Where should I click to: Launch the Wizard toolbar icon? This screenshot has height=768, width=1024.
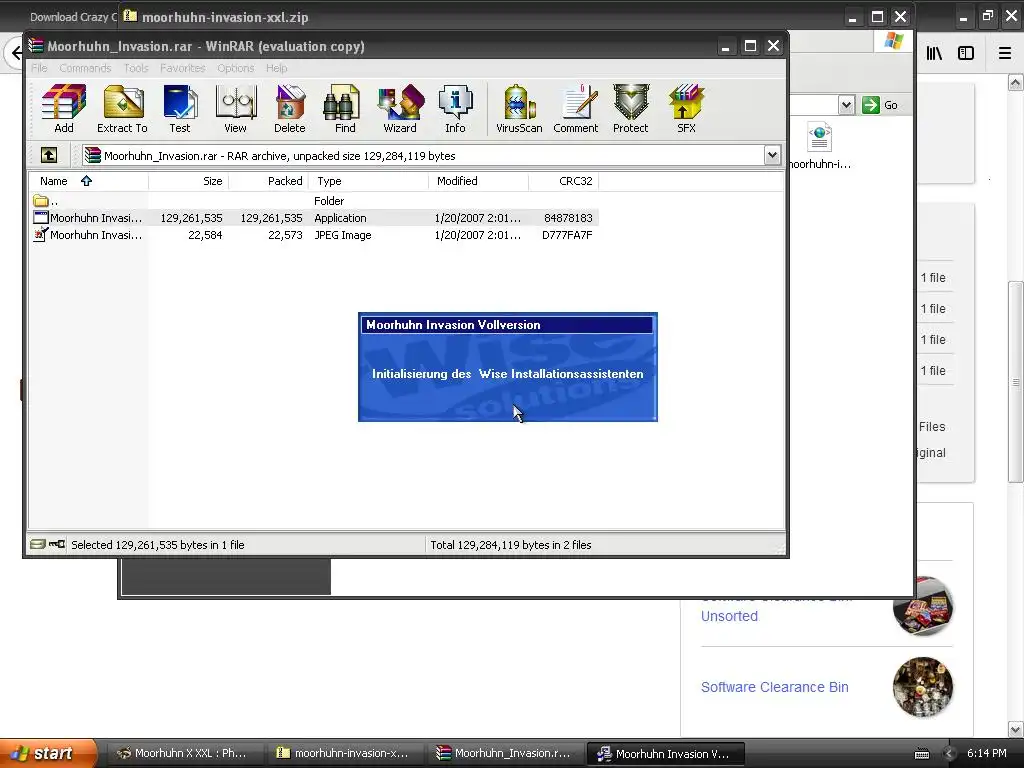[400, 108]
